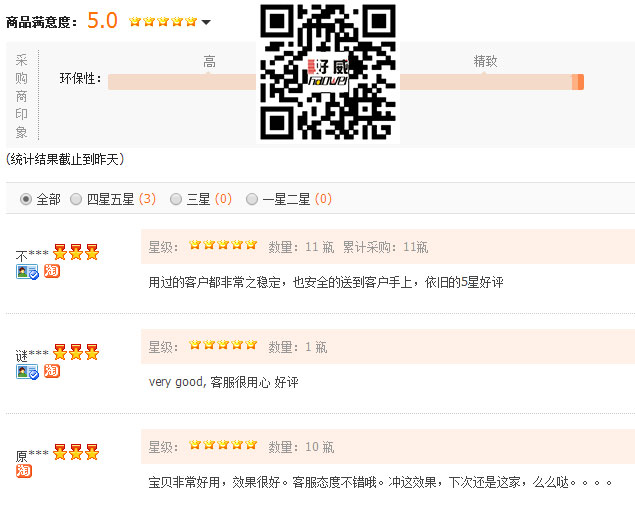Click the 'very good' review text
The height and width of the screenshot is (508, 635).
pos(224,382)
